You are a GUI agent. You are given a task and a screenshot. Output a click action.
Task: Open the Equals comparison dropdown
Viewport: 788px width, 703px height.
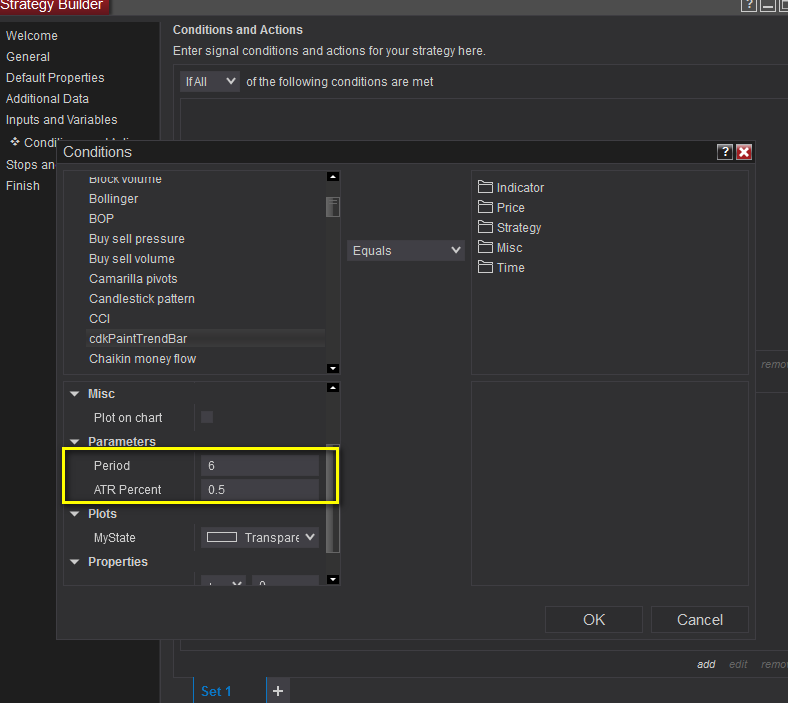[406, 250]
